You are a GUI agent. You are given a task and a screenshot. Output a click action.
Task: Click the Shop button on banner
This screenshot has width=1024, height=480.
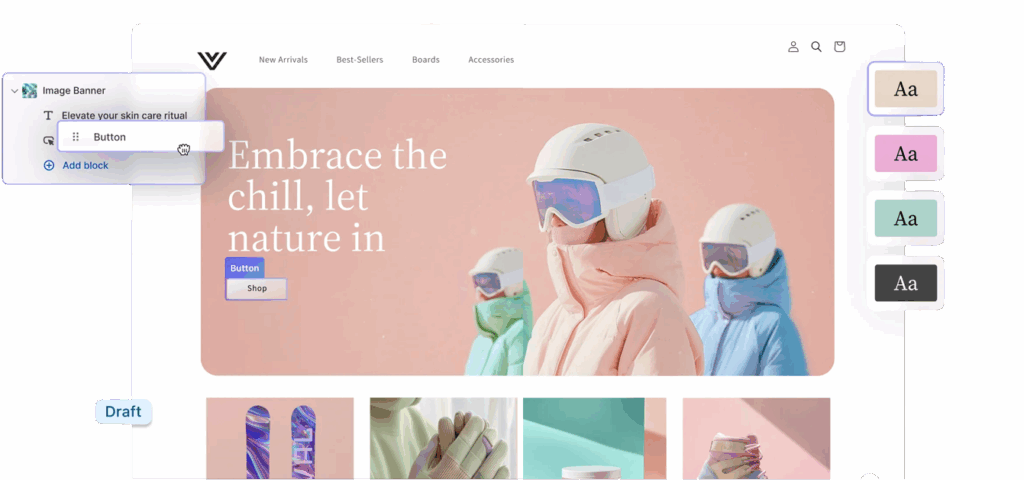pos(257,289)
